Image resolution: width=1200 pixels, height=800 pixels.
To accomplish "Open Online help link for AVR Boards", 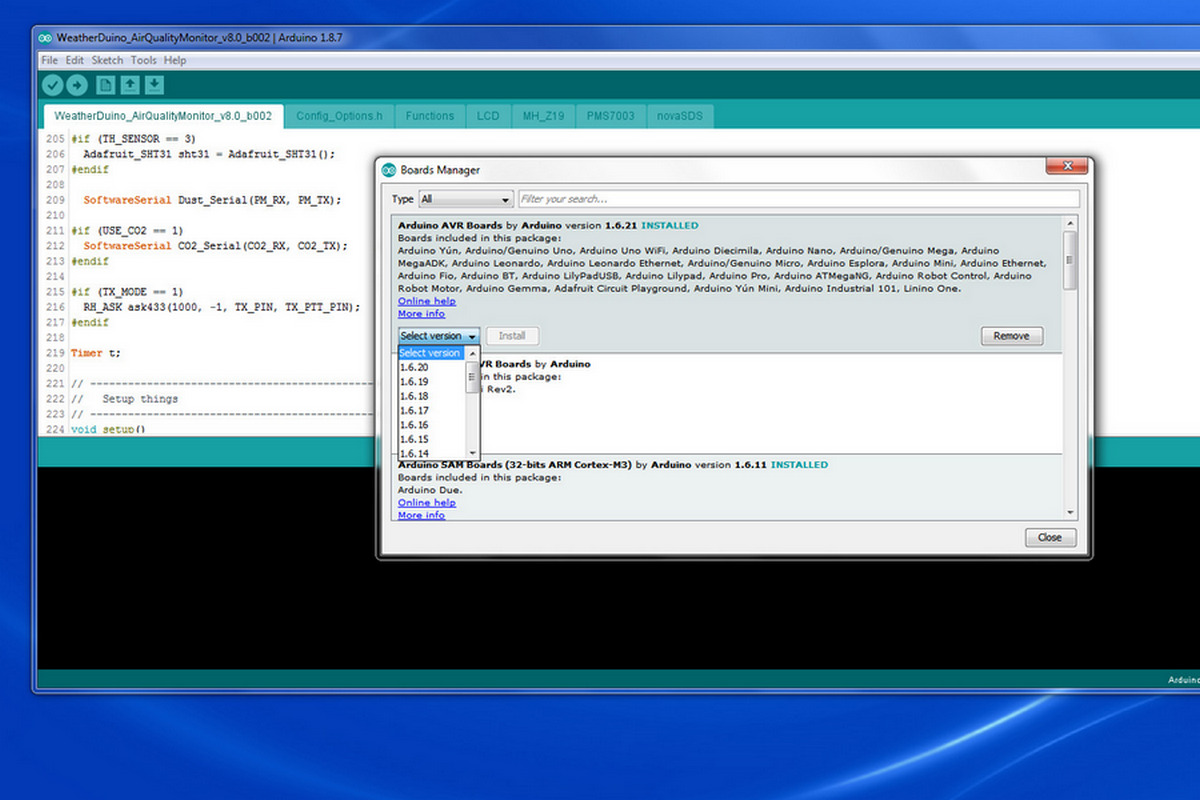I will tap(427, 301).
